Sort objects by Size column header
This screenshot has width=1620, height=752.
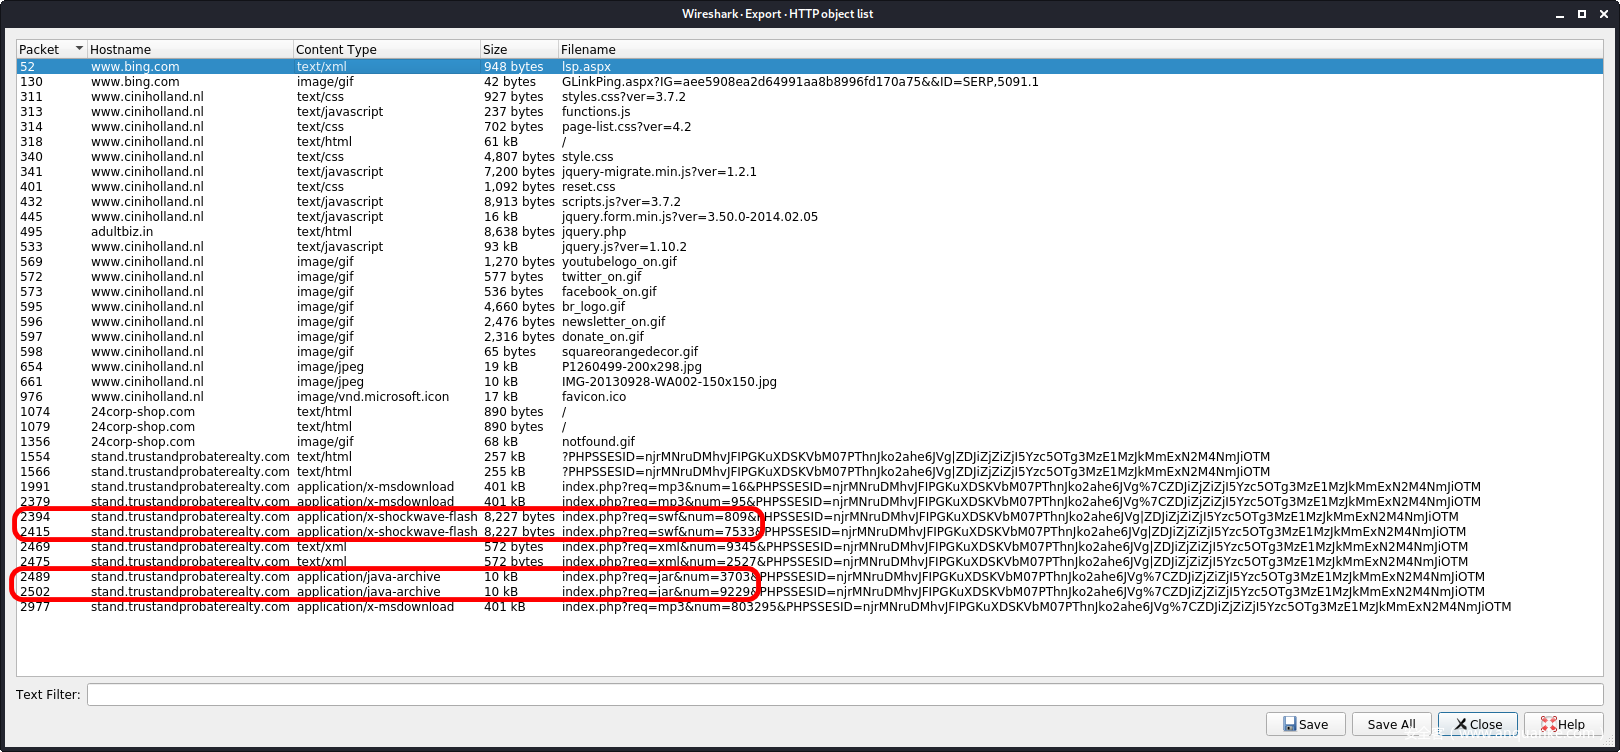tap(517, 49)
